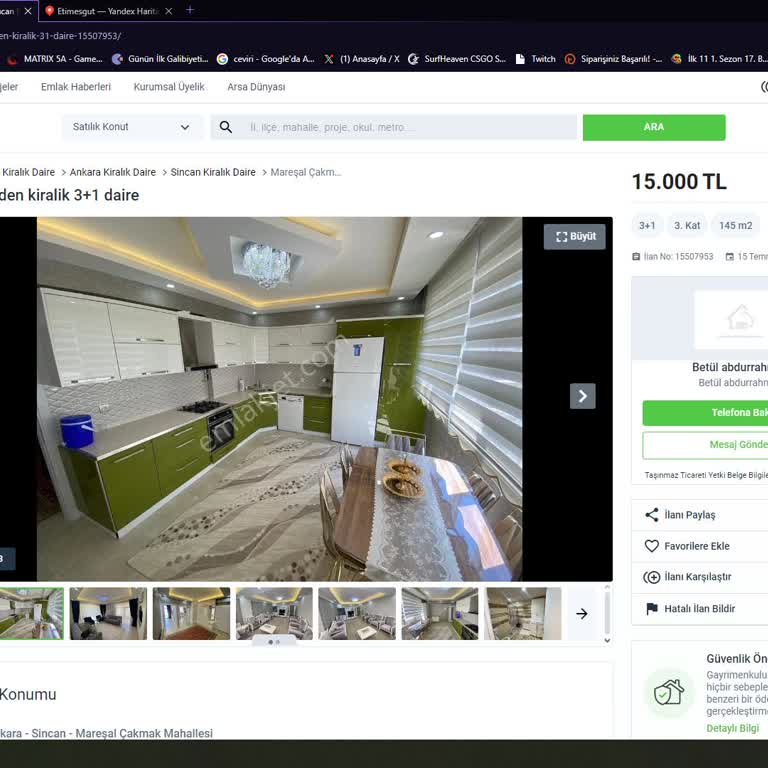Click the Mesaj Gönder button
The image size is (768, 768).
coord(705,445)
